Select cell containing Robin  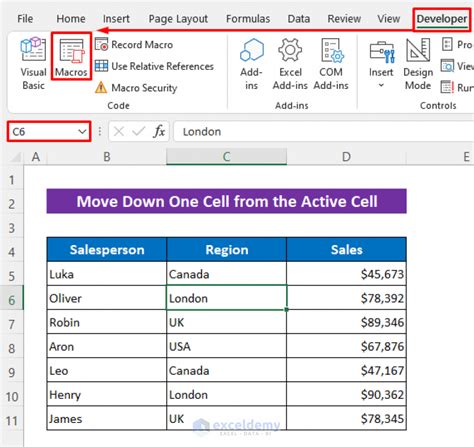coord(107,322)
